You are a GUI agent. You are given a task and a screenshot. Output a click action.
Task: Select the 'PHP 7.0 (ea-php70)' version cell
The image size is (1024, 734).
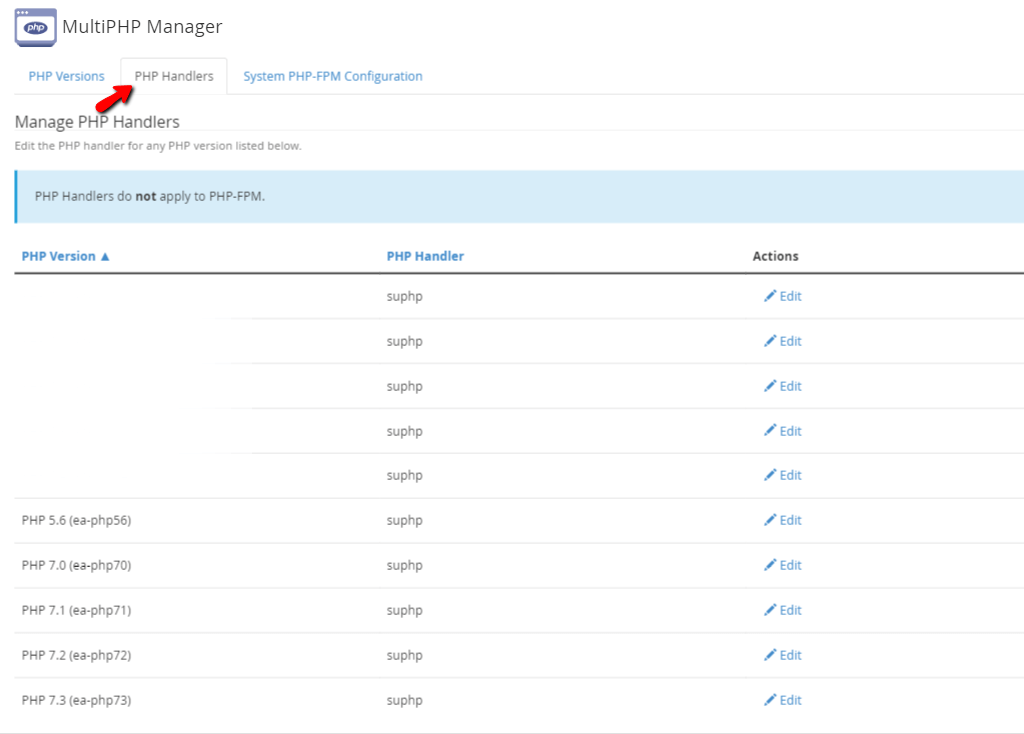[76, 566]
